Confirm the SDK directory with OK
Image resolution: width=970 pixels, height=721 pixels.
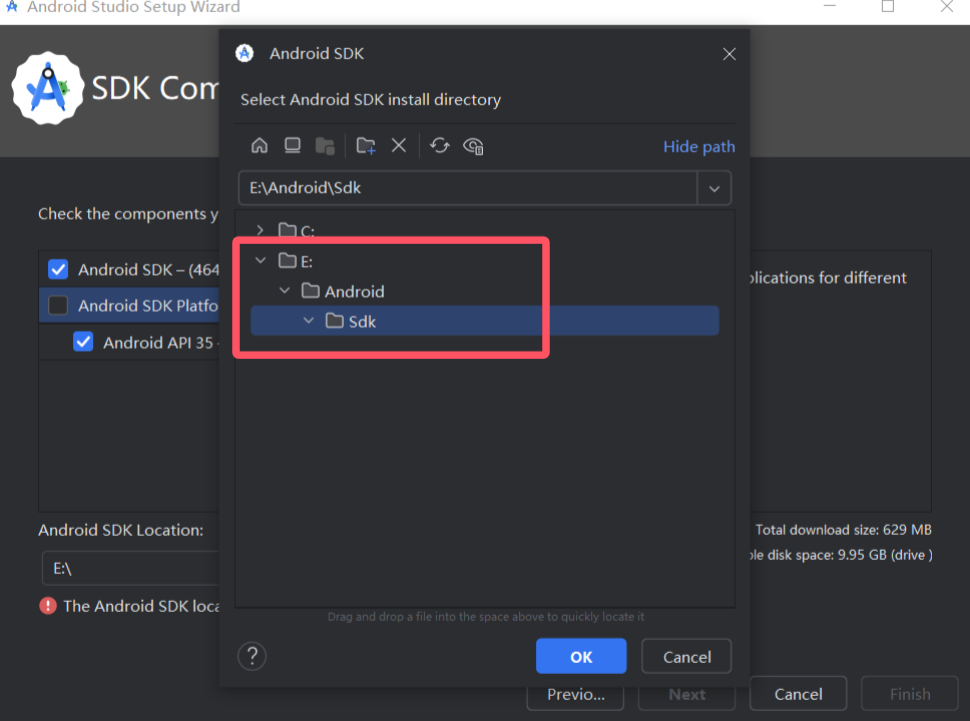click(x=581, y=656)
